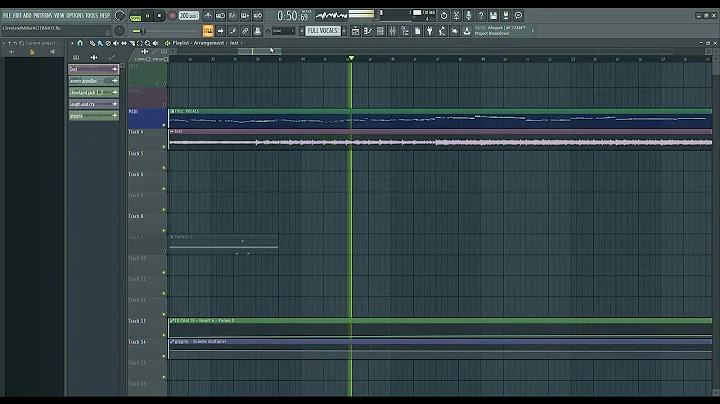Open the FILE menu
The image size is (720, 404).
point(6,16)
